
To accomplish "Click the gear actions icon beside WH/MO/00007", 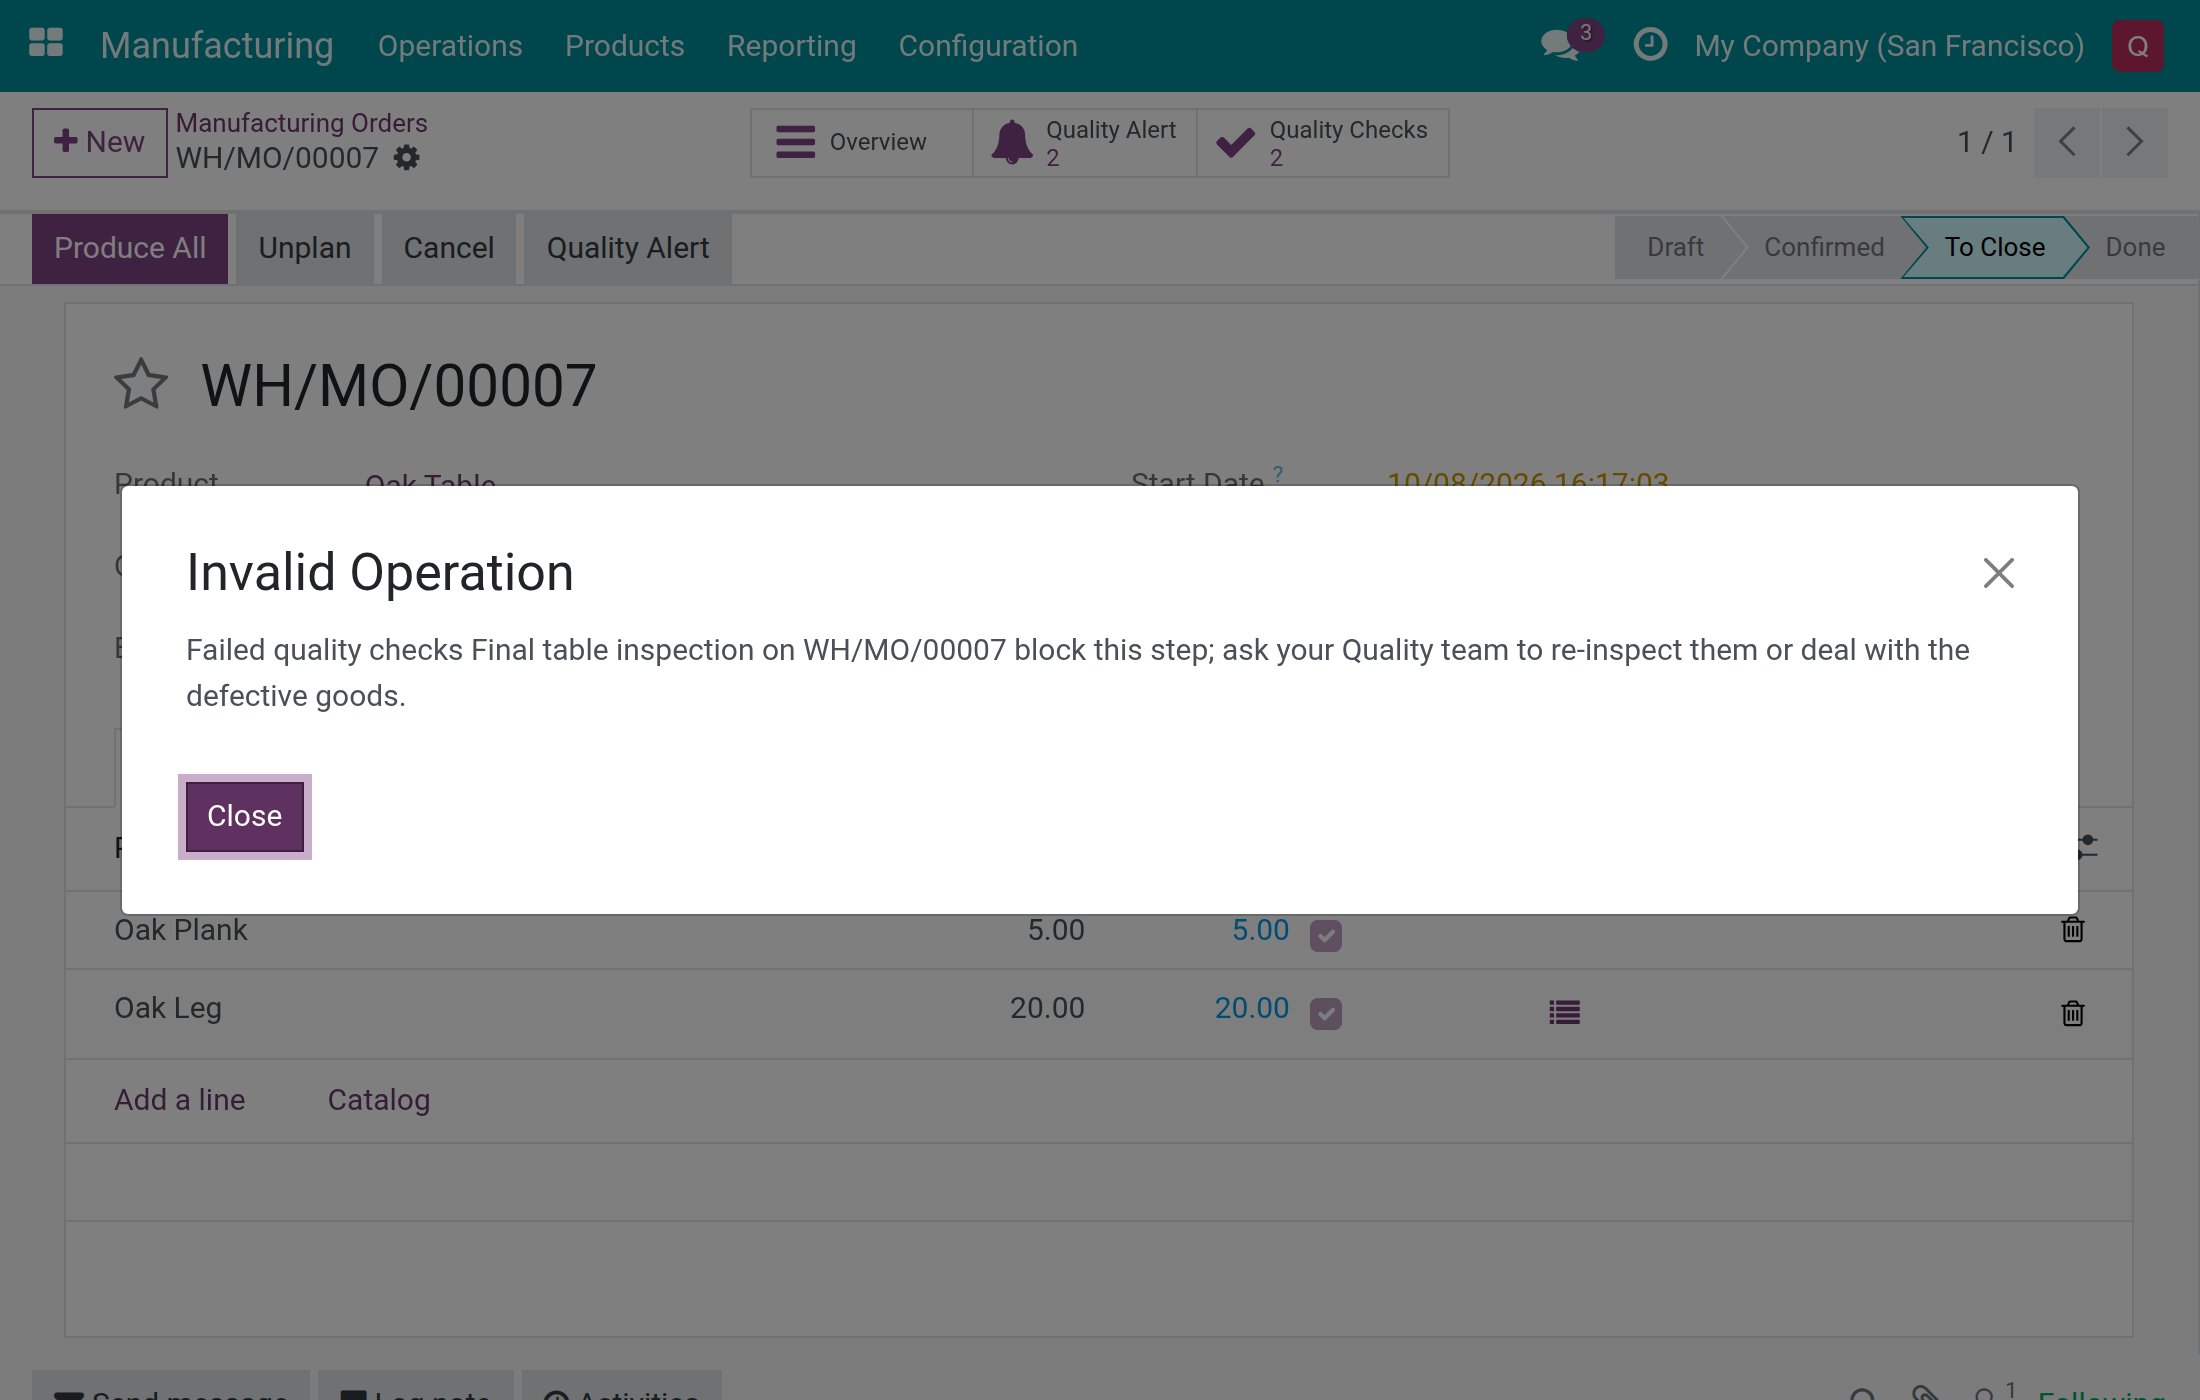I will click(x=407, y=157).
